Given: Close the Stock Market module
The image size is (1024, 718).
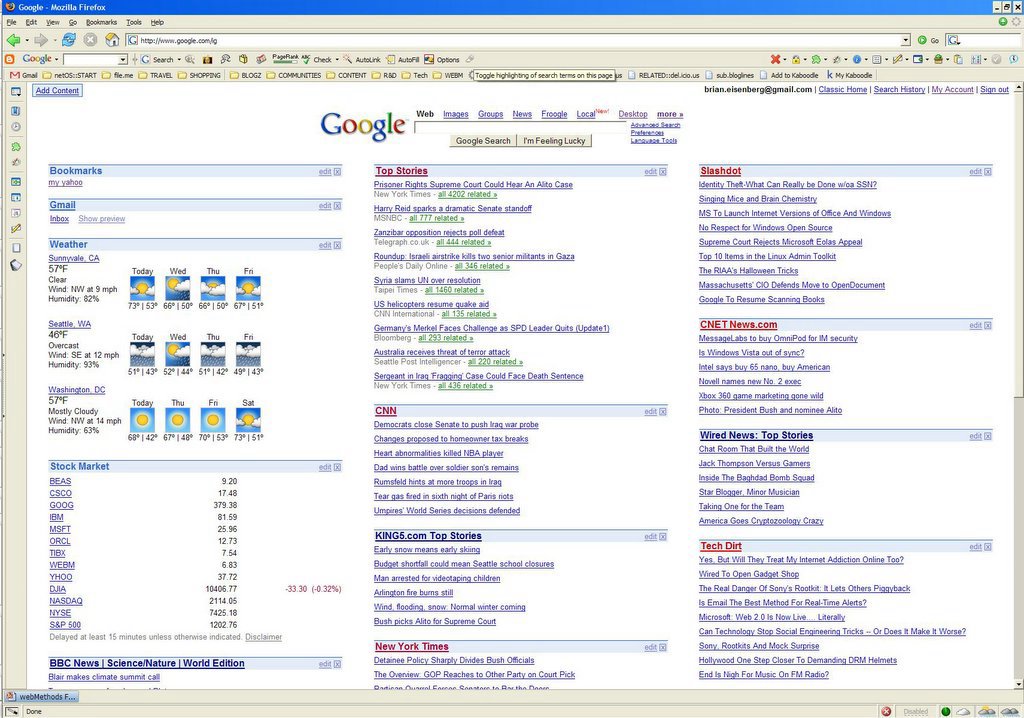Looking at the screenshot, I should pos(337,468).
